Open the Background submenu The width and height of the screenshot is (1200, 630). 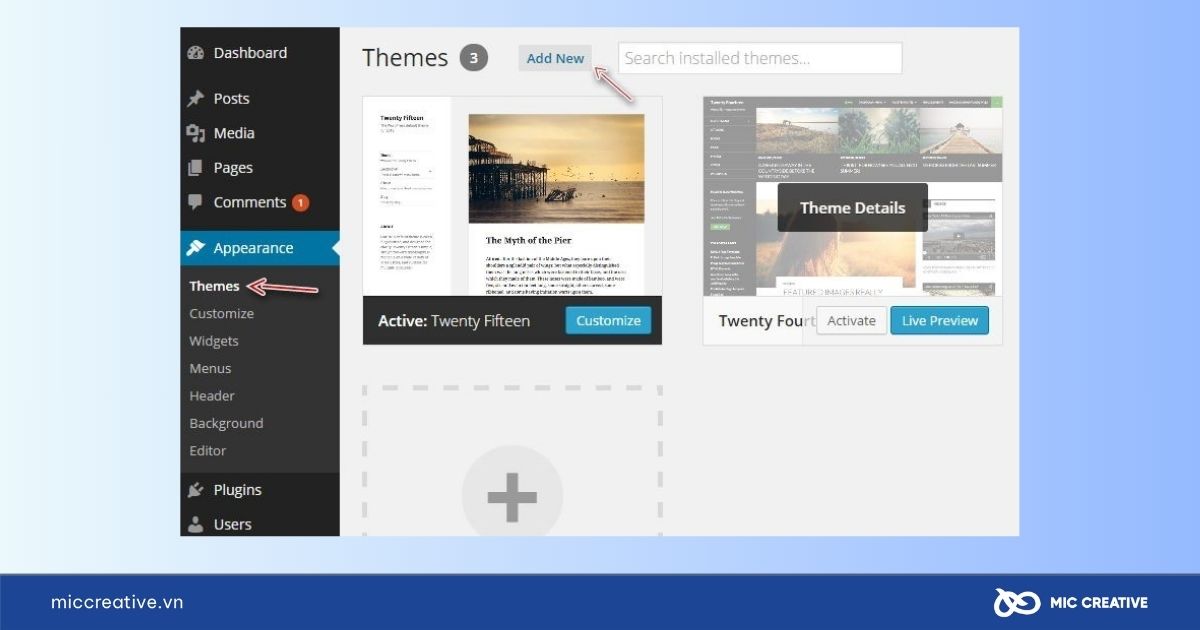click(x=226, y=423)
